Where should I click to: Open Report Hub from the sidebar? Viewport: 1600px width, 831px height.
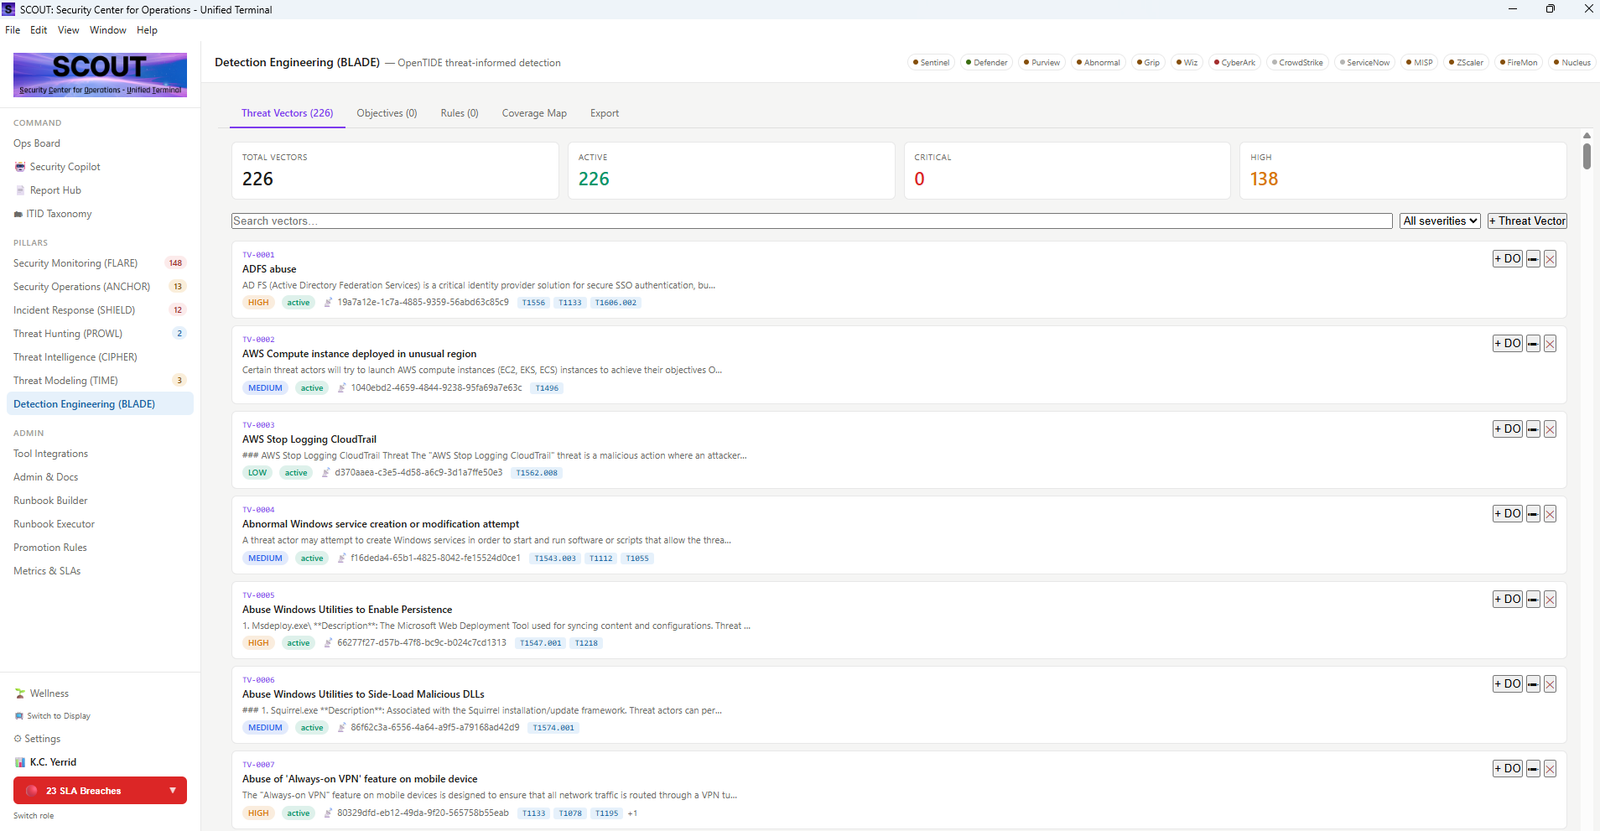click(55, 190)
